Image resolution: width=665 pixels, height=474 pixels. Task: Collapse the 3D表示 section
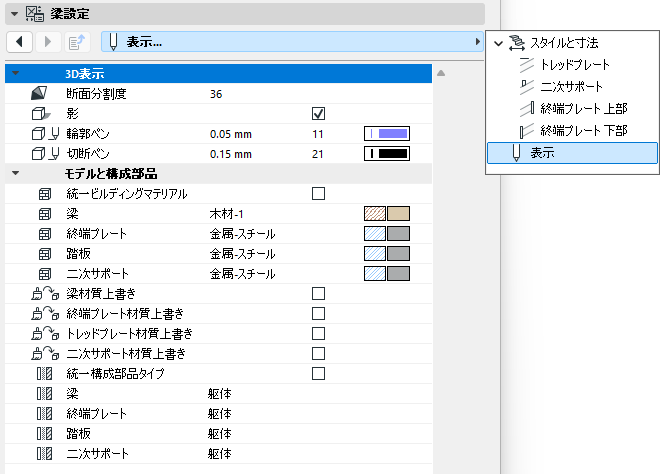pos(16,73)
